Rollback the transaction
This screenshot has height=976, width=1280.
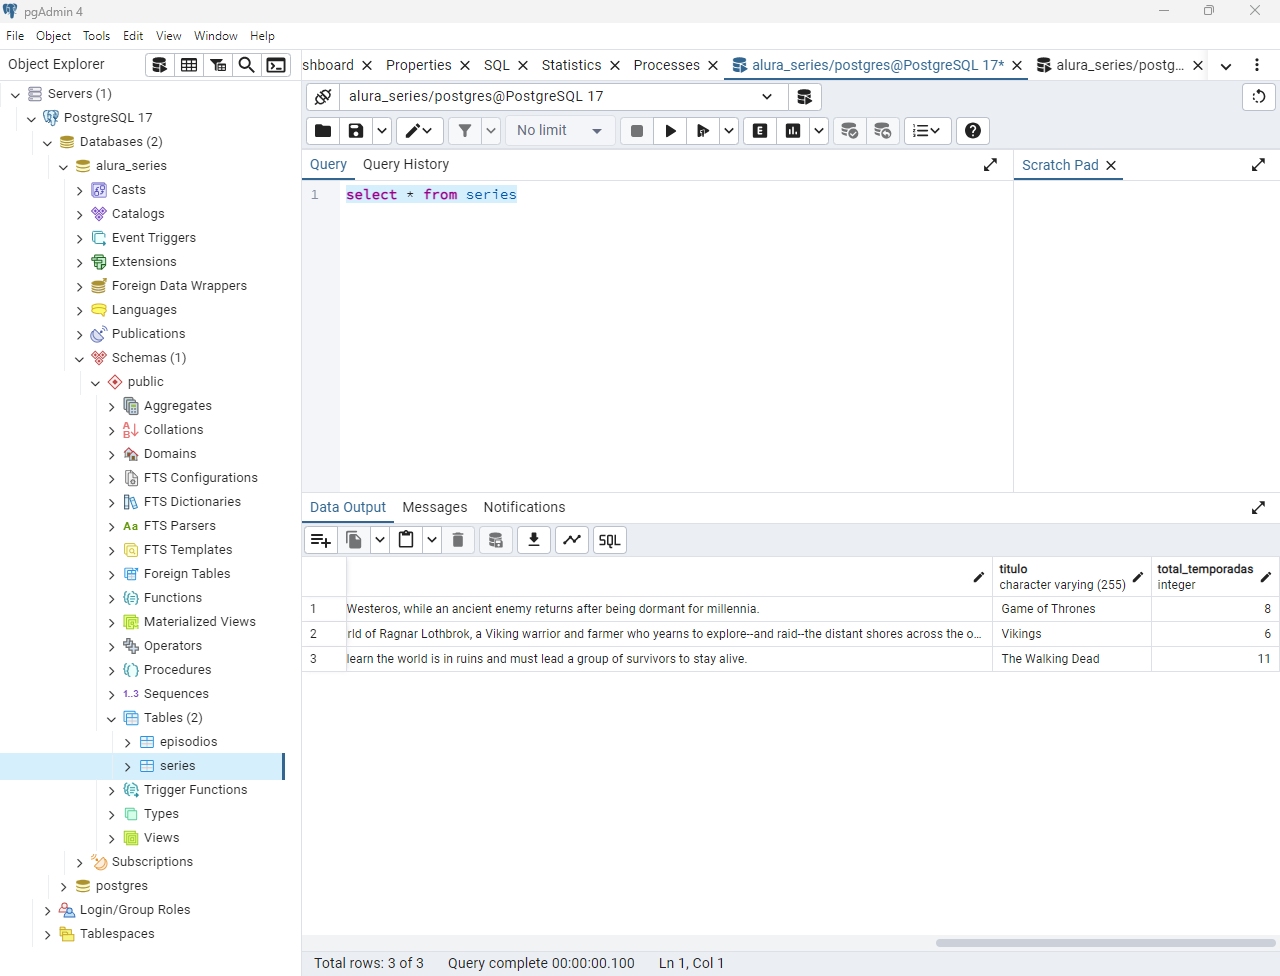(882, 131)
